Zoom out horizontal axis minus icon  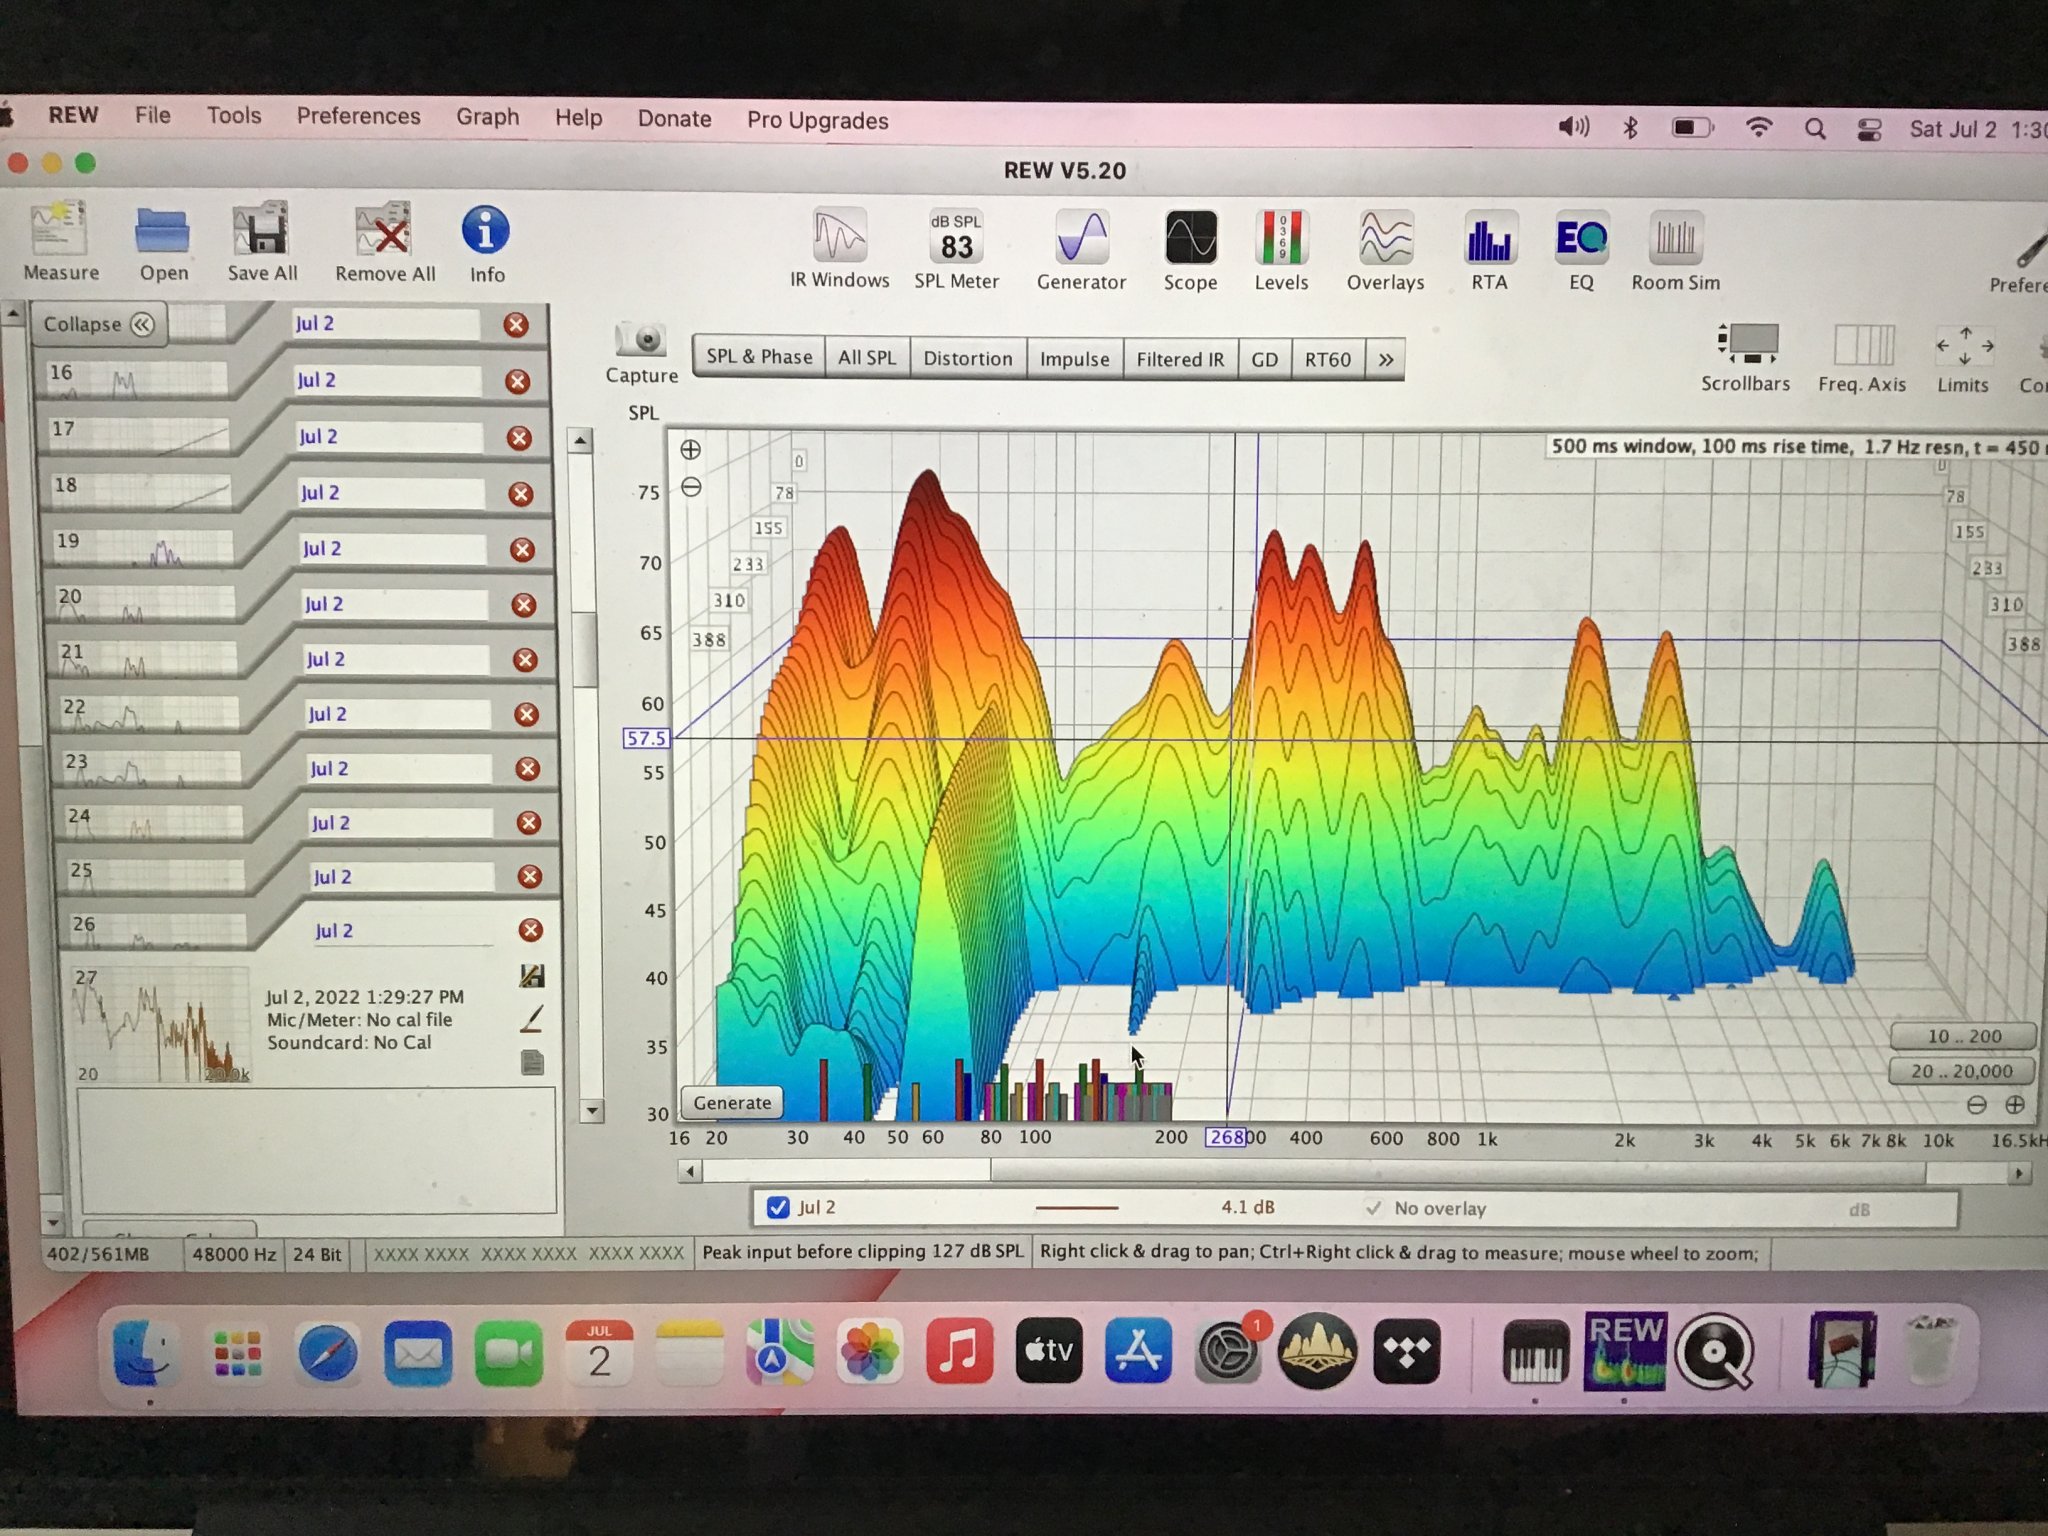1976,1104
